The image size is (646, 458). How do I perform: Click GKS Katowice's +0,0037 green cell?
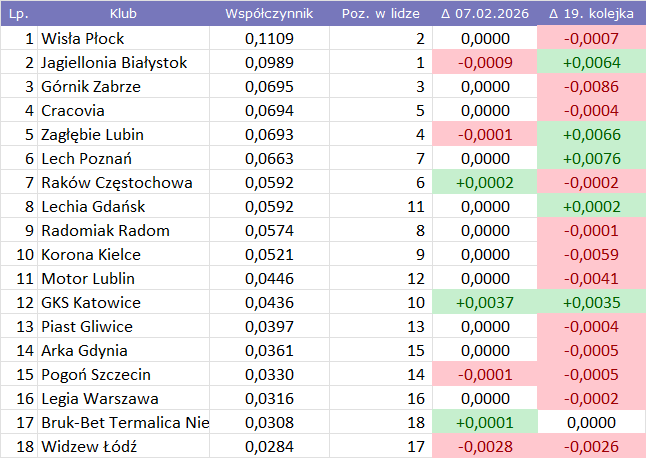point(484,303)
